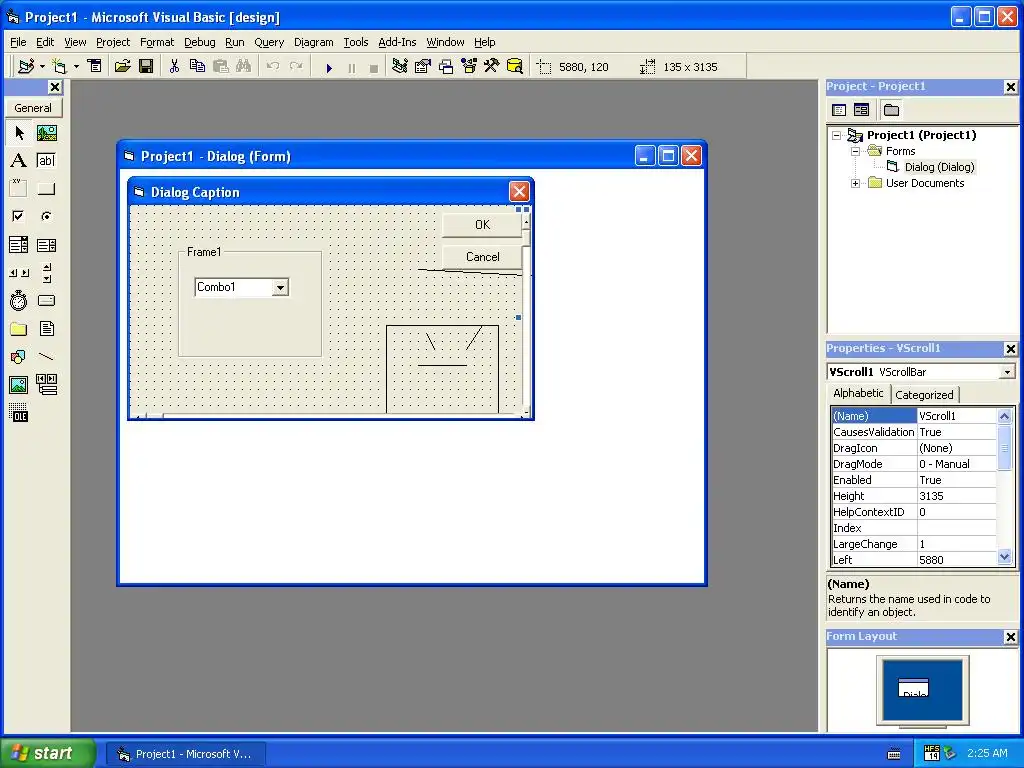1024x768 pixels.
Task: Open the Object Browser toolbar icon
Action: 469,66
